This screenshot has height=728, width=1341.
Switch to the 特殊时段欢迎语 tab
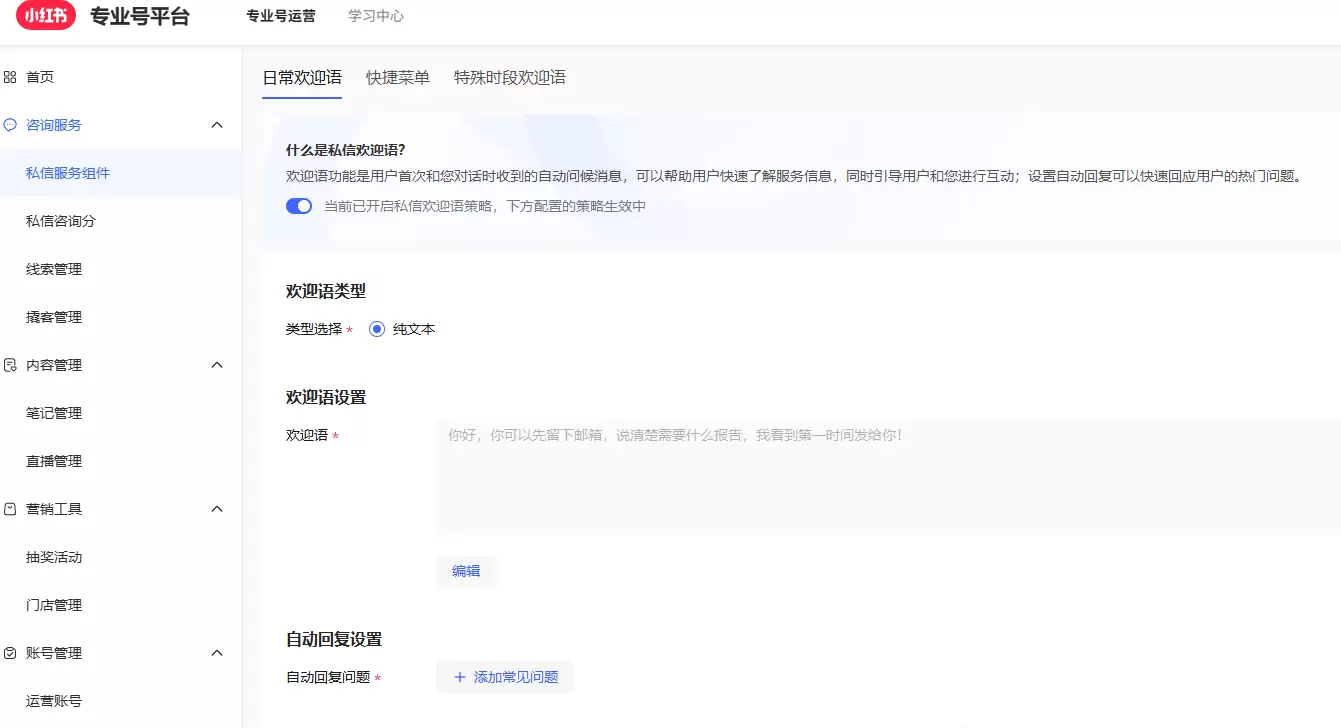coord(510,77)
